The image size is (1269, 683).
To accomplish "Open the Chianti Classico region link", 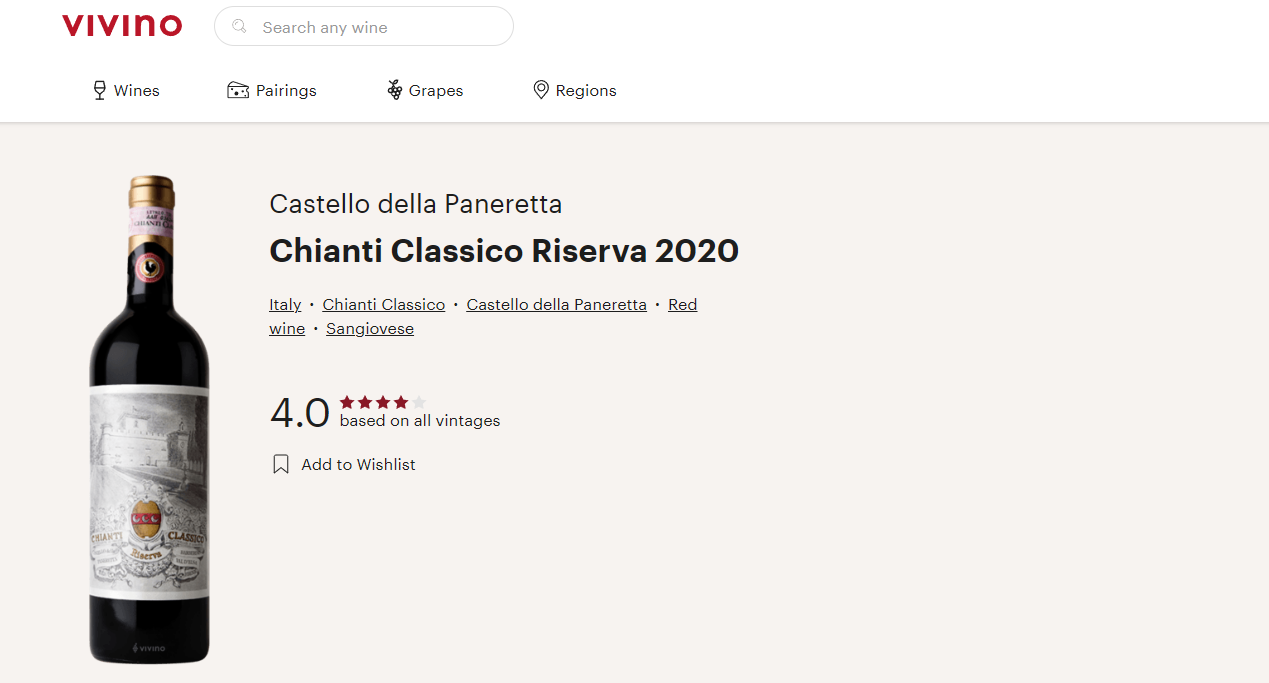I will pos(384,304).
